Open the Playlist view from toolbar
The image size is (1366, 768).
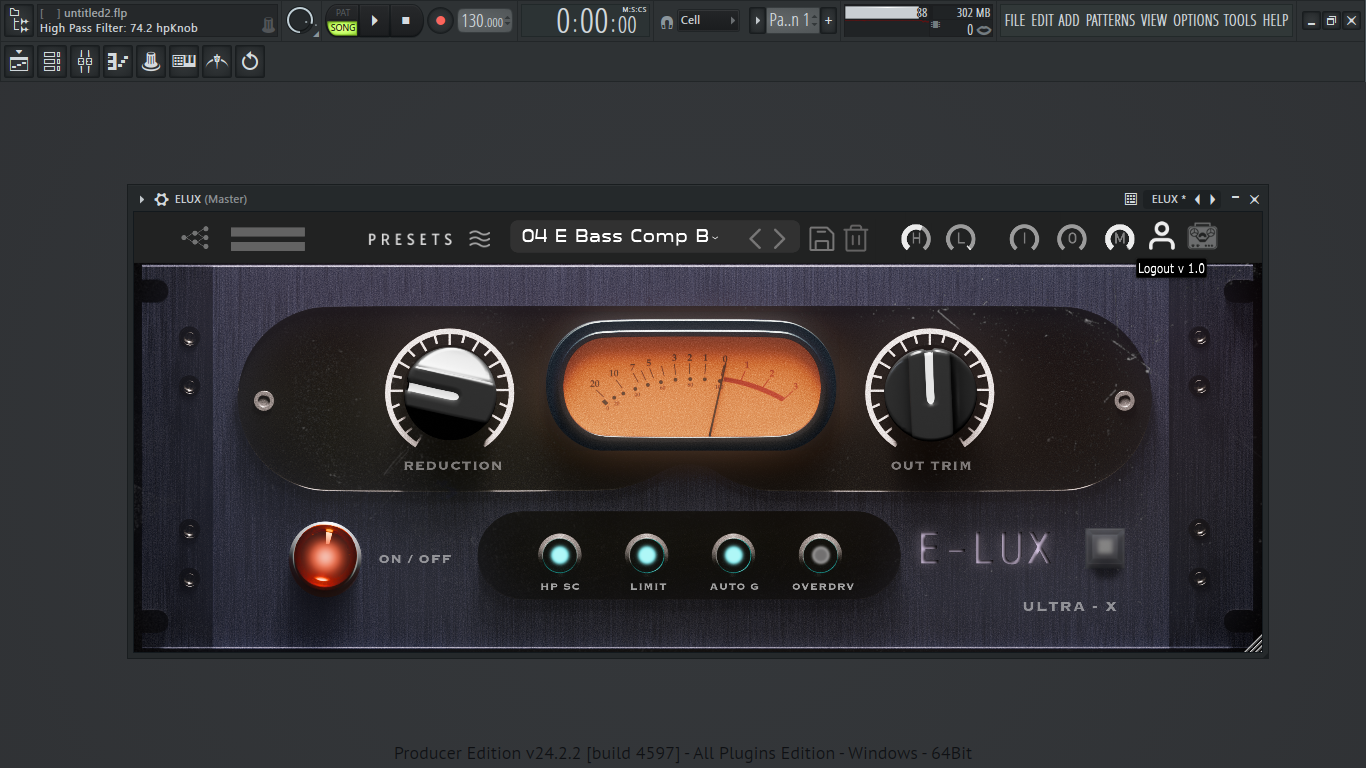pyautogui.click(x=19, y=62)
